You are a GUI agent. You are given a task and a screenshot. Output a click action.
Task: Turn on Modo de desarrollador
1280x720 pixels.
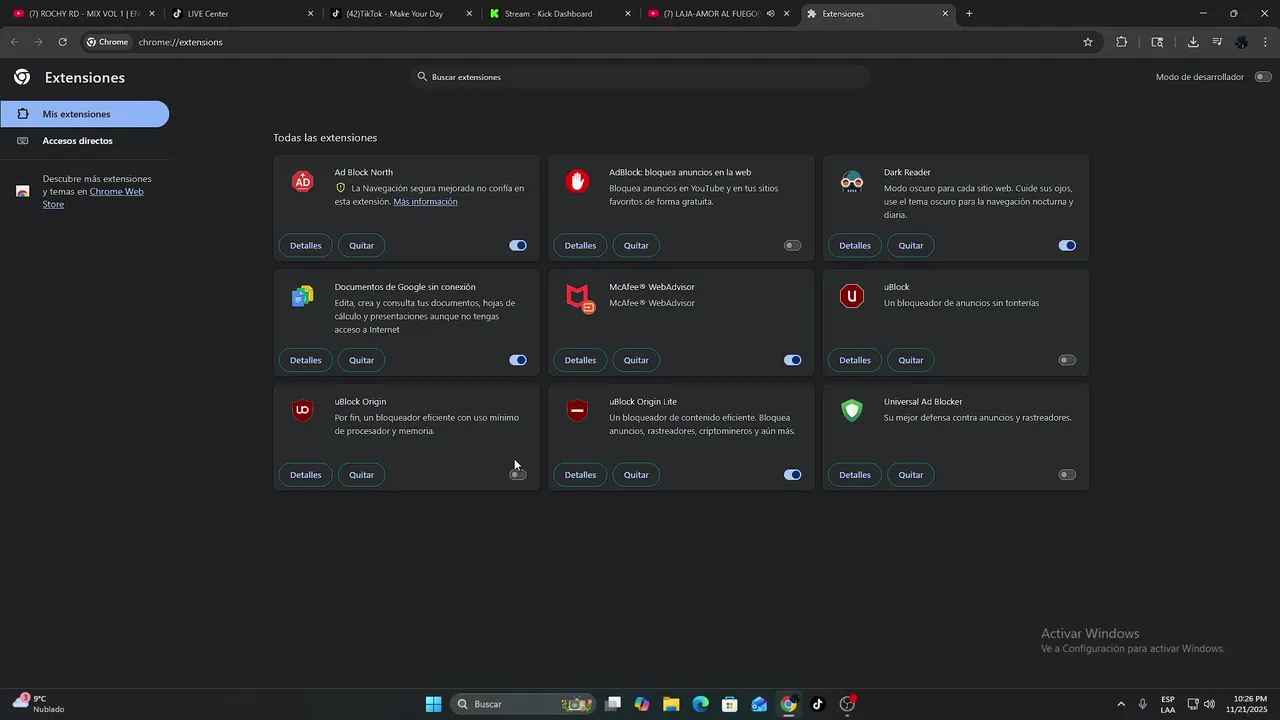pyautogui.click(x=1263, y=77)
